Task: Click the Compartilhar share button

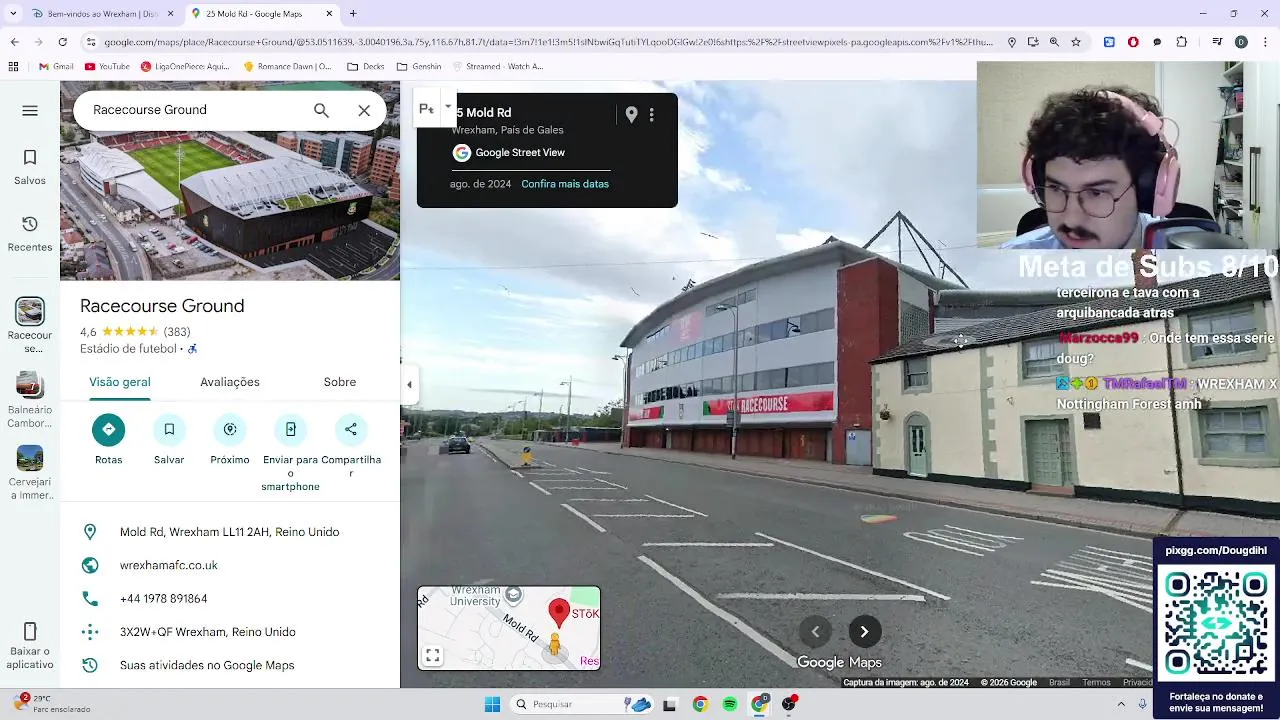Action: click(x=351, y=430)
